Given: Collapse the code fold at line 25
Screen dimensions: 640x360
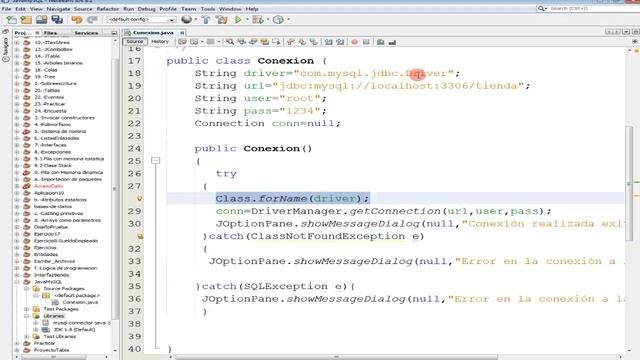Looking at the screenshot, I should coord(156,161).
